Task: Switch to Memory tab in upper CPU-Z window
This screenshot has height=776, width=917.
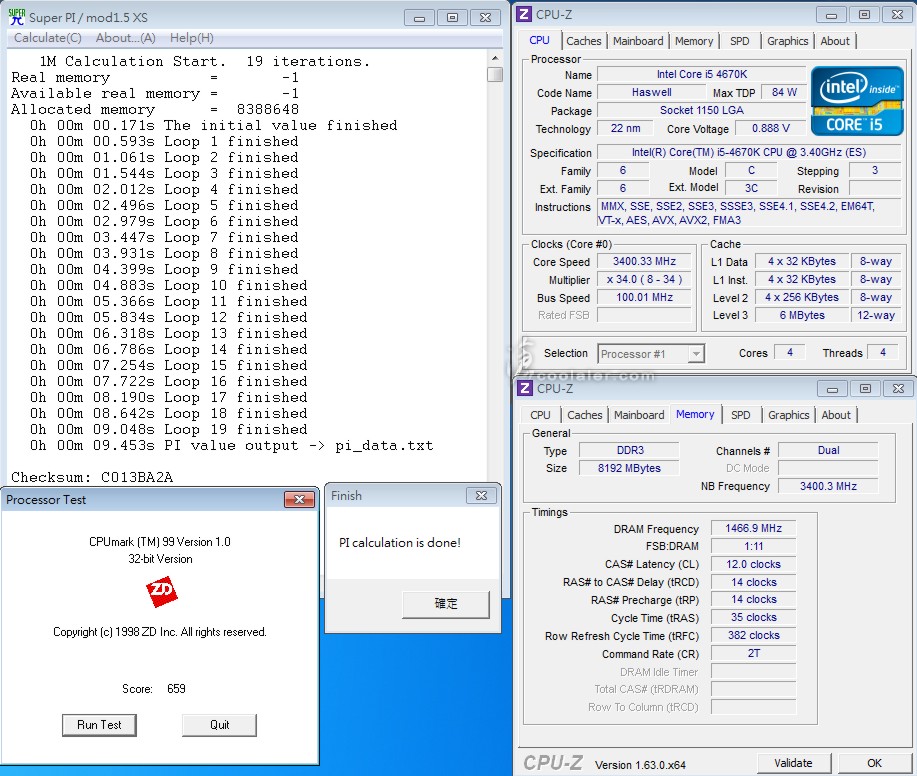Action: pos(694,41)
